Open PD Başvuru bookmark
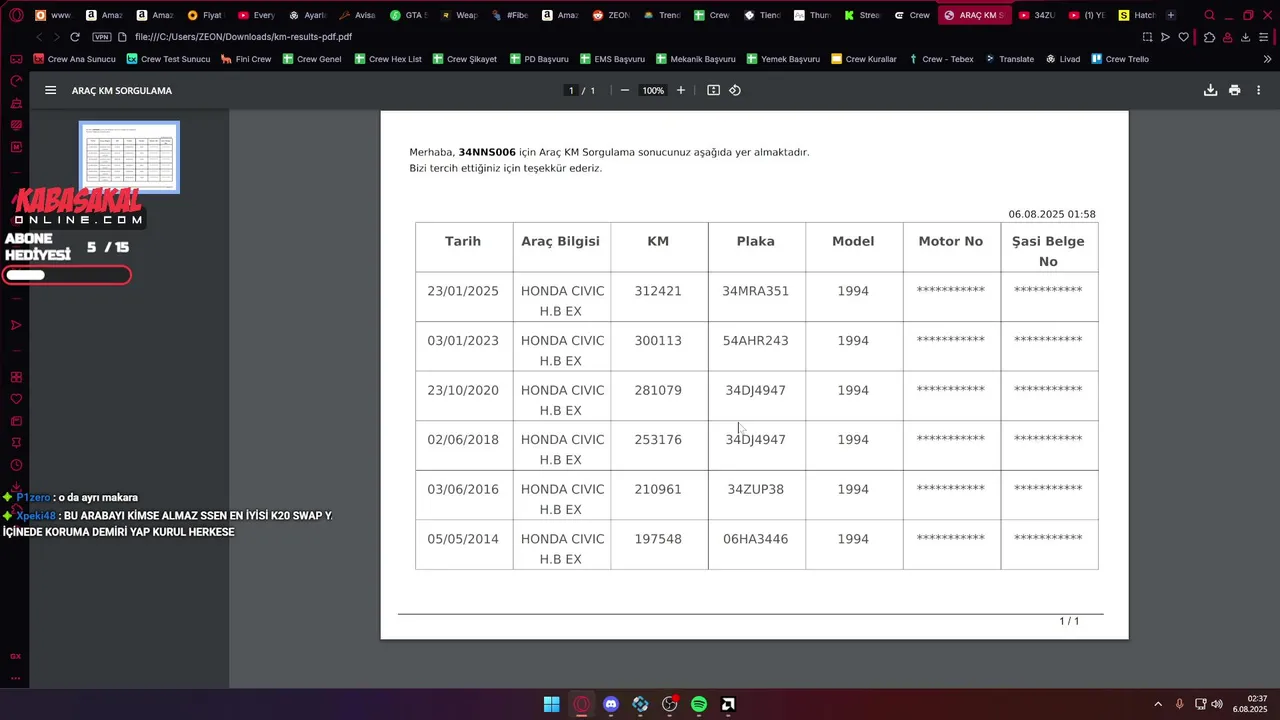Image resolution: width=1280 pixels, height=720 pixels. [x=538, y=59]
